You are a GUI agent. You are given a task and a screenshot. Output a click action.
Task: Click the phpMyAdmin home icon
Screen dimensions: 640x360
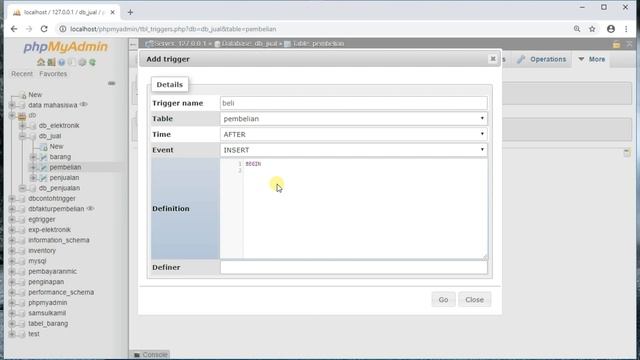click(41, 62)
